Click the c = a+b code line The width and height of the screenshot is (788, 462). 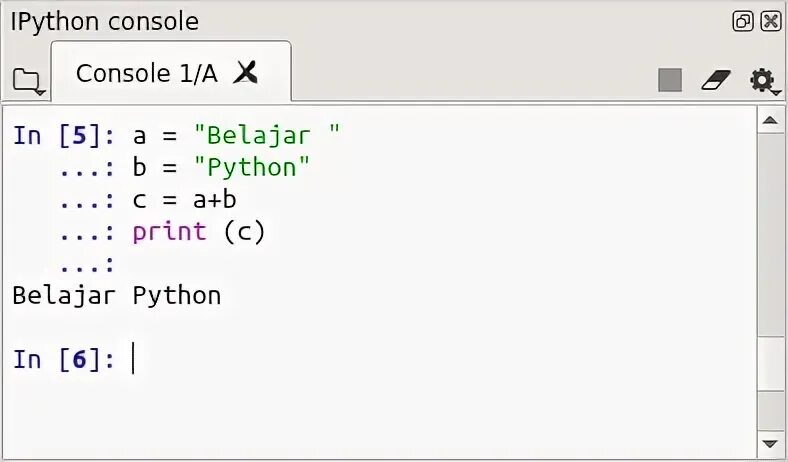point(184,200)
